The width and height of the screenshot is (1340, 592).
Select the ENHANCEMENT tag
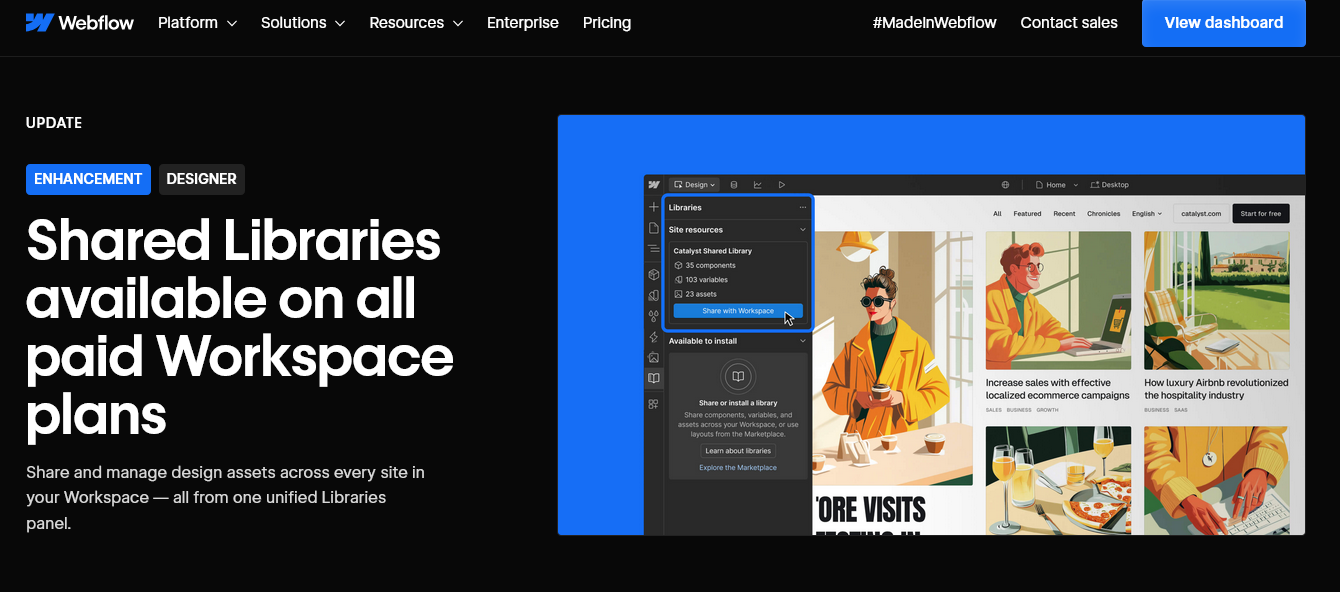point(88,179)
